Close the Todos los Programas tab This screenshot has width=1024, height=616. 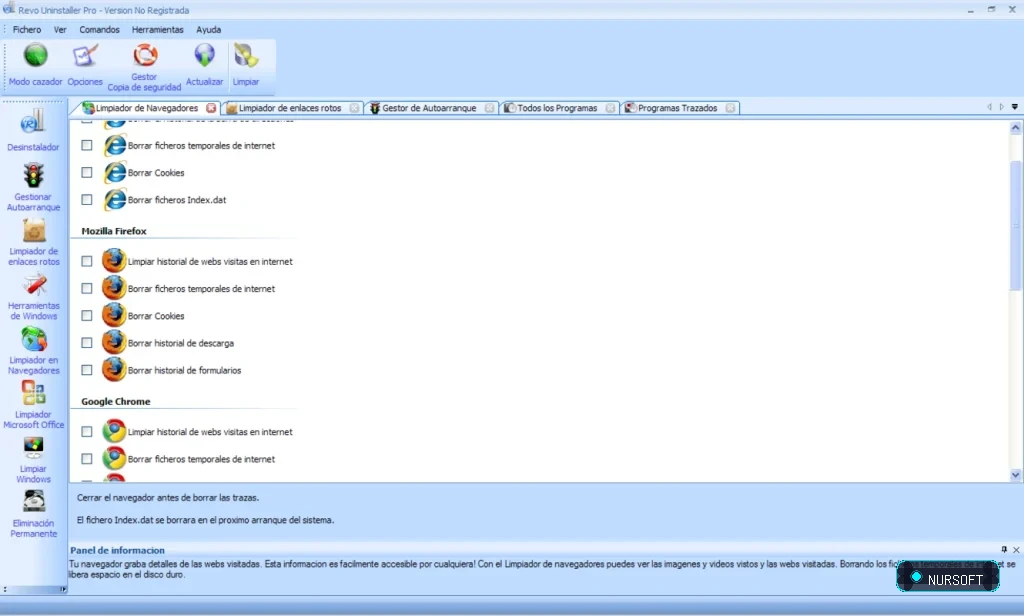610,108
